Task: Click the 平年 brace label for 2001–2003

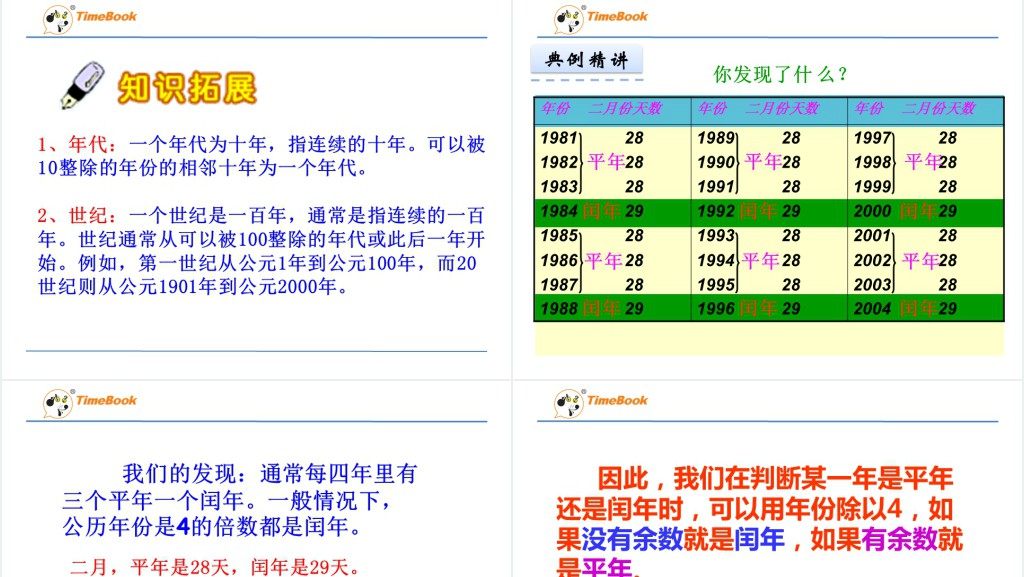Action: click(x=920, y=260)
